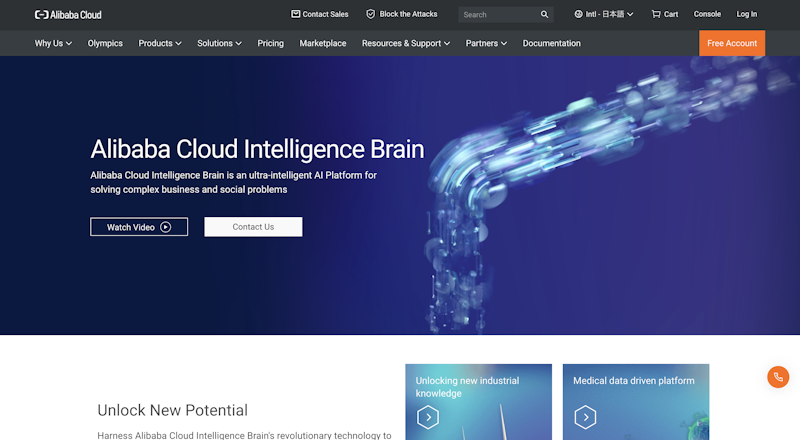Expand Resources & Support menu
Image resolution: width=800 pixels, height=440 pixels.
tap(405, 44)
